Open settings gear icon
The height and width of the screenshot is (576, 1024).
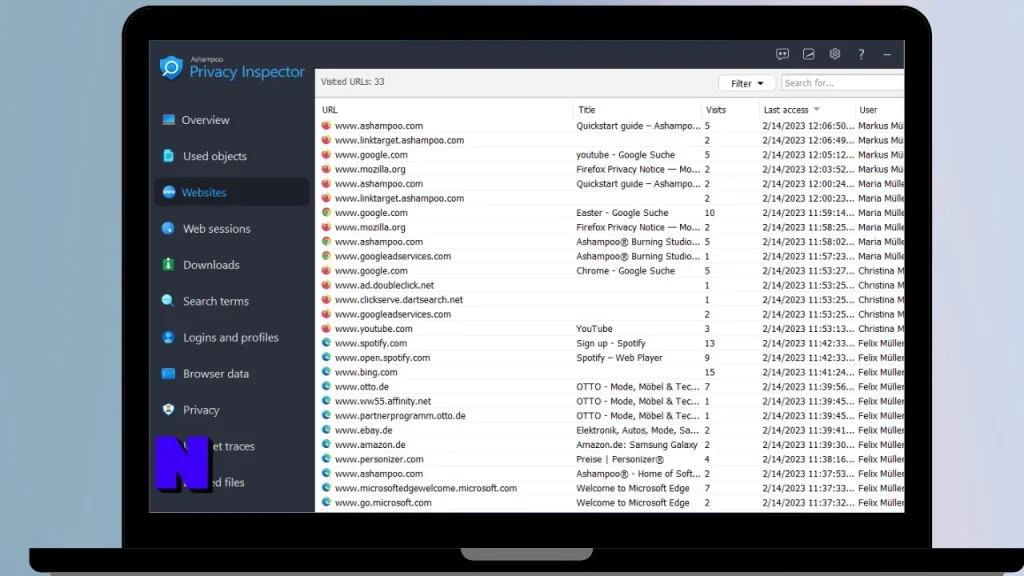click(835, 54)
